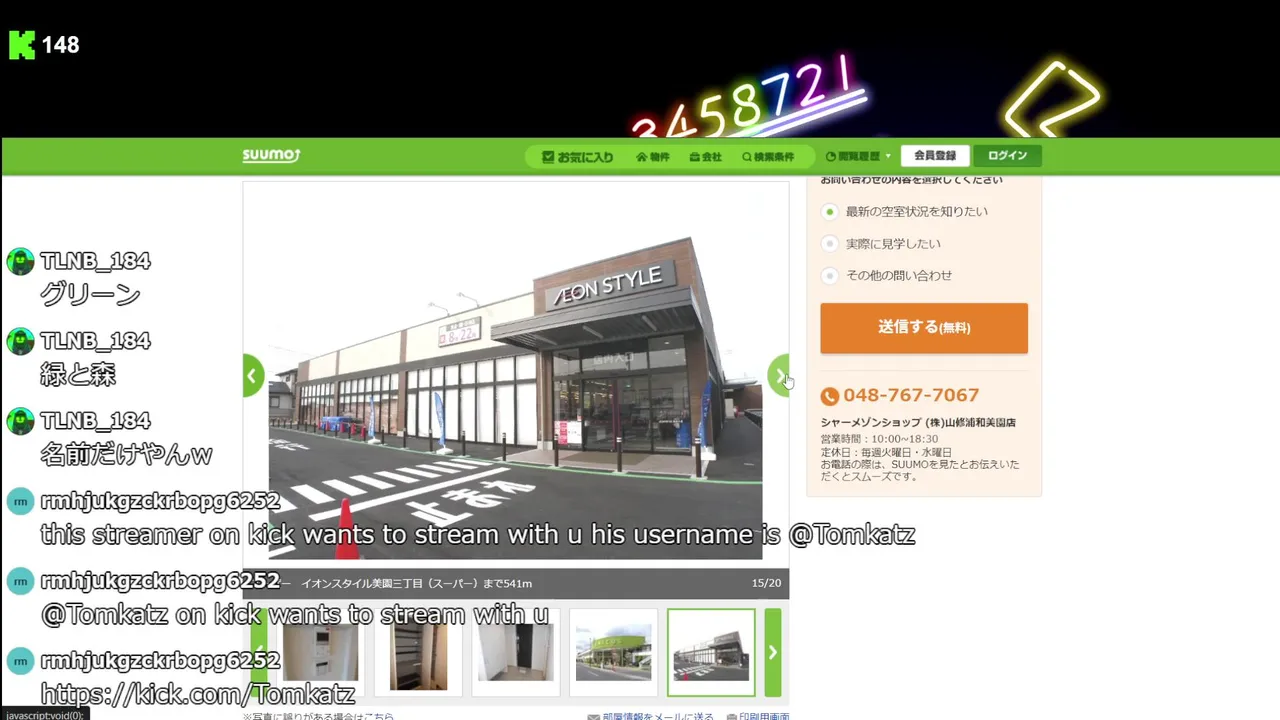This screenshot has width=1280, height=720.
Task: Show previous photo with left arrow
Action: pos(253,376)
